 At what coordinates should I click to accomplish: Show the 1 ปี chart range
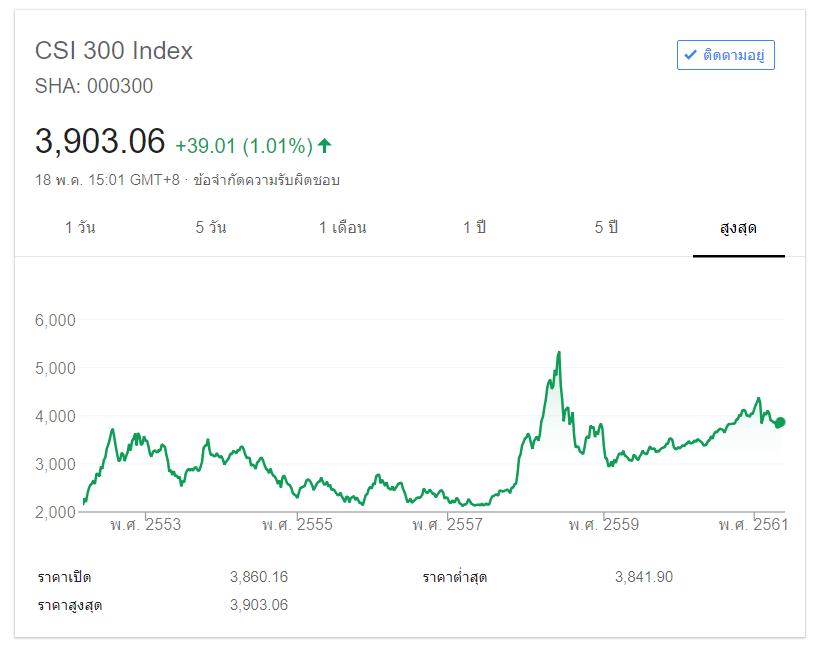(x=474, y=228)
